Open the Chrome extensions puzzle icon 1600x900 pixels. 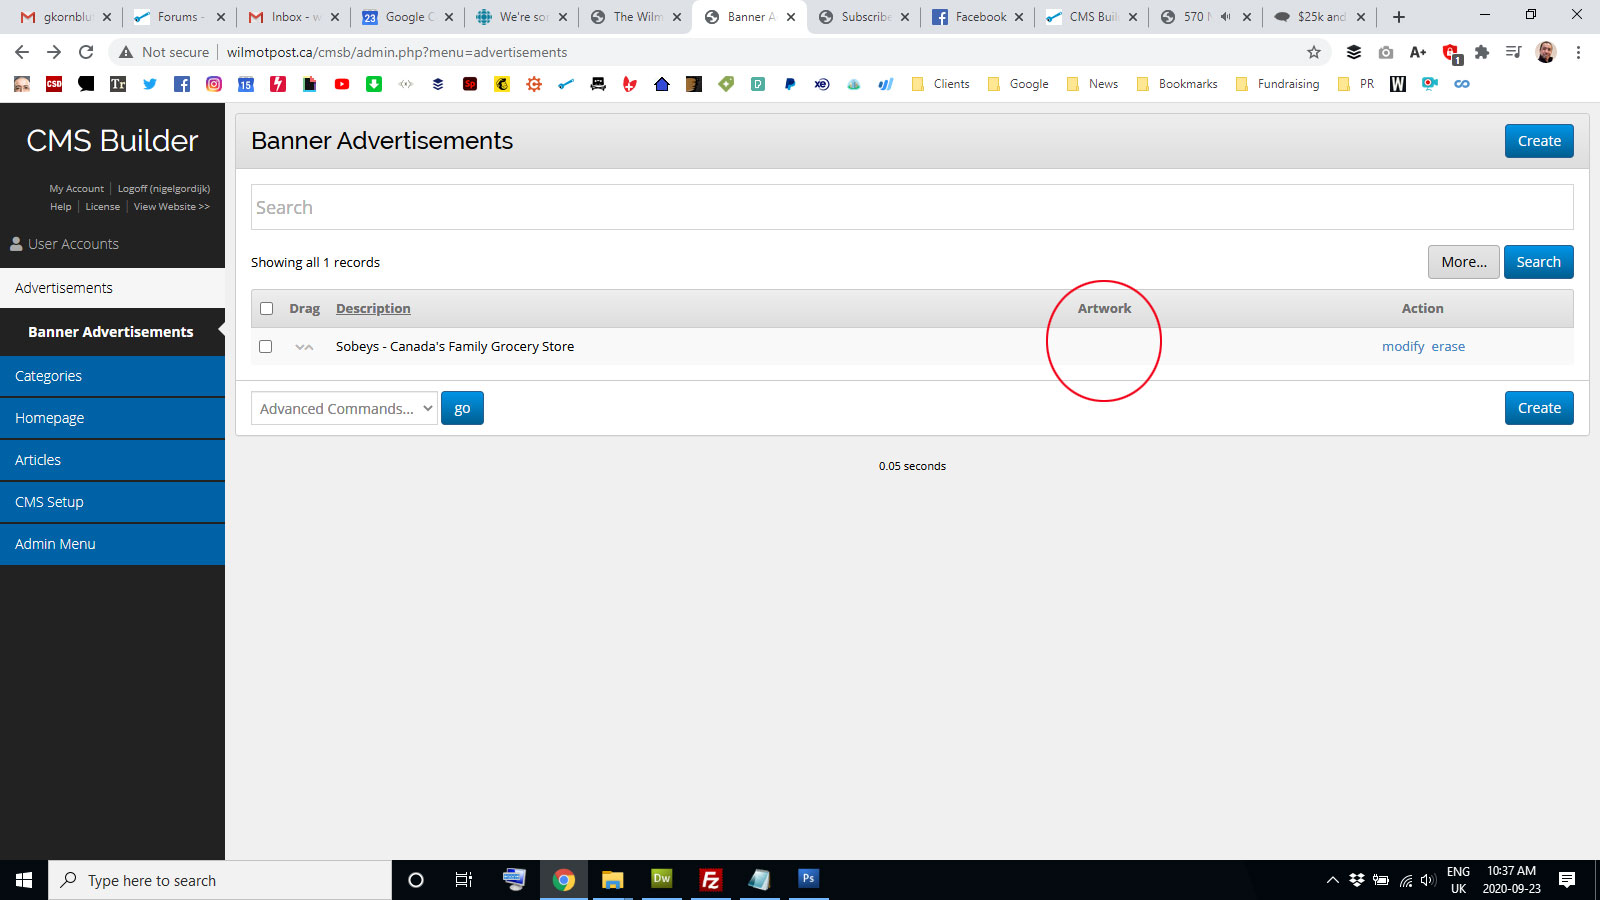[1482, 52]
